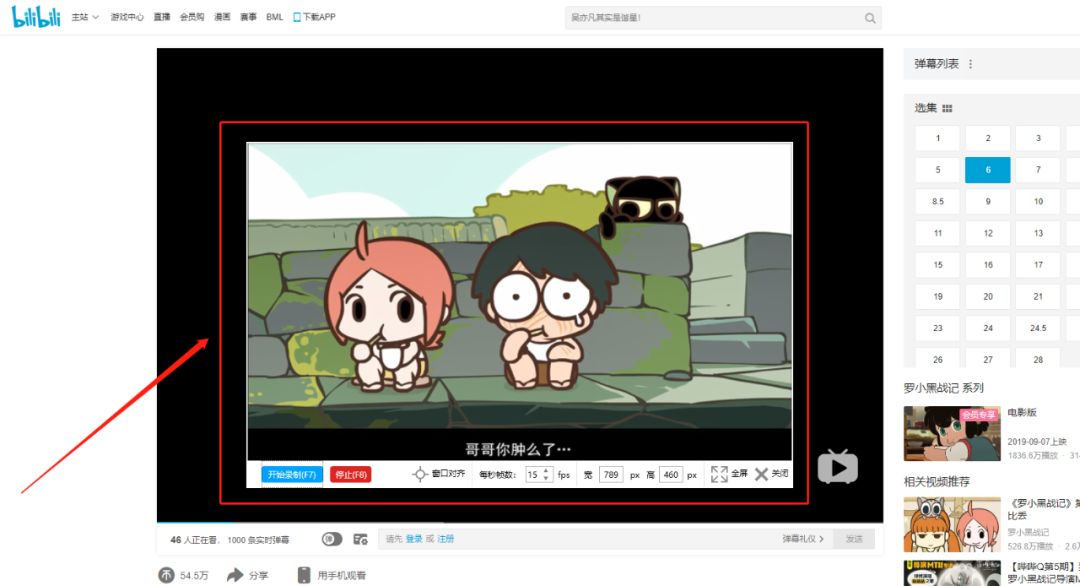Open 赛事 in top navigation
Viewport: 1080px width, 586px height.
tap(248, 17)
